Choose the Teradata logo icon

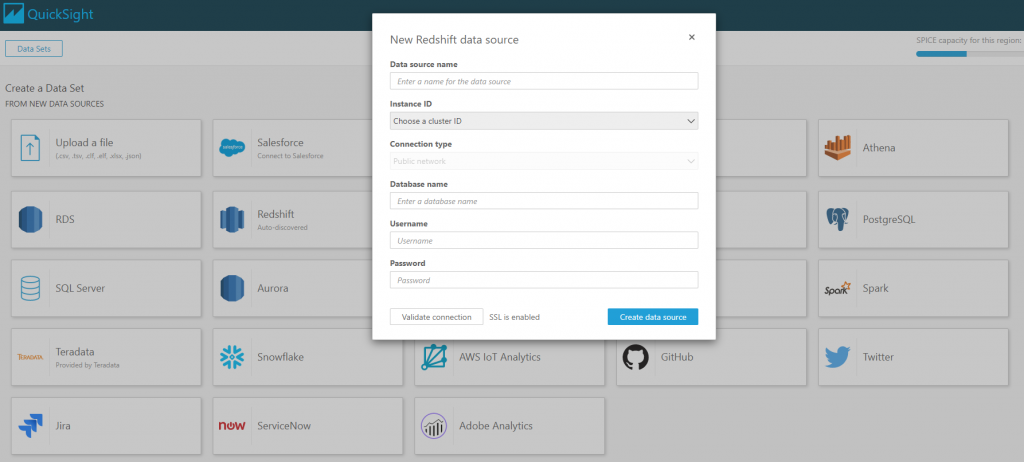(31, 357)
